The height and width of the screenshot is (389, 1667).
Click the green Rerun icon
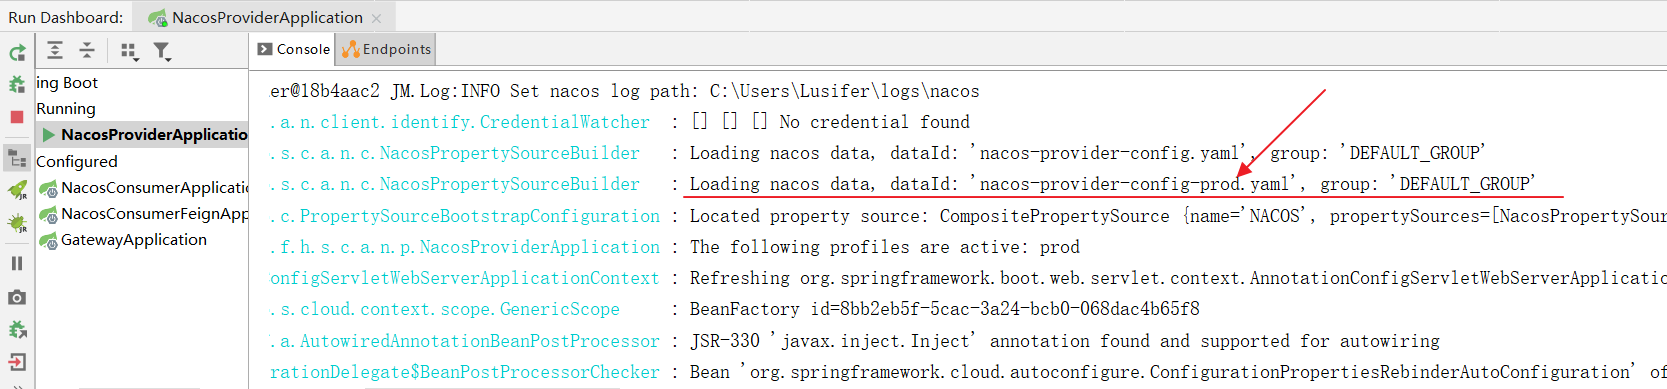click(x=17, y=53)
